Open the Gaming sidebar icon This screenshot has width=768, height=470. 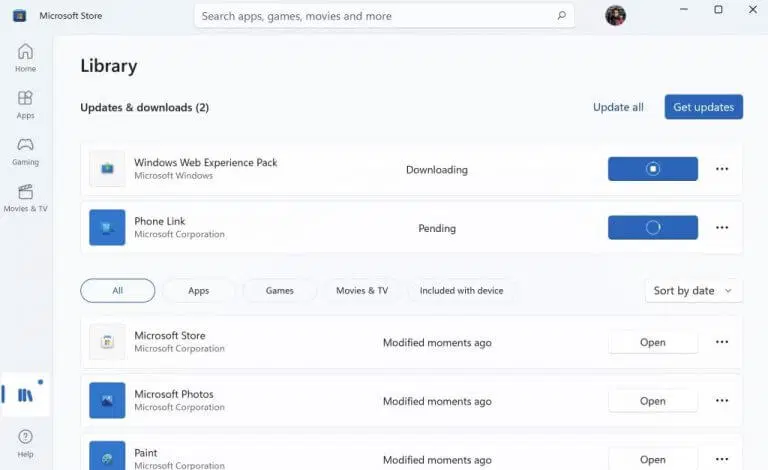[x=25, y=144]
